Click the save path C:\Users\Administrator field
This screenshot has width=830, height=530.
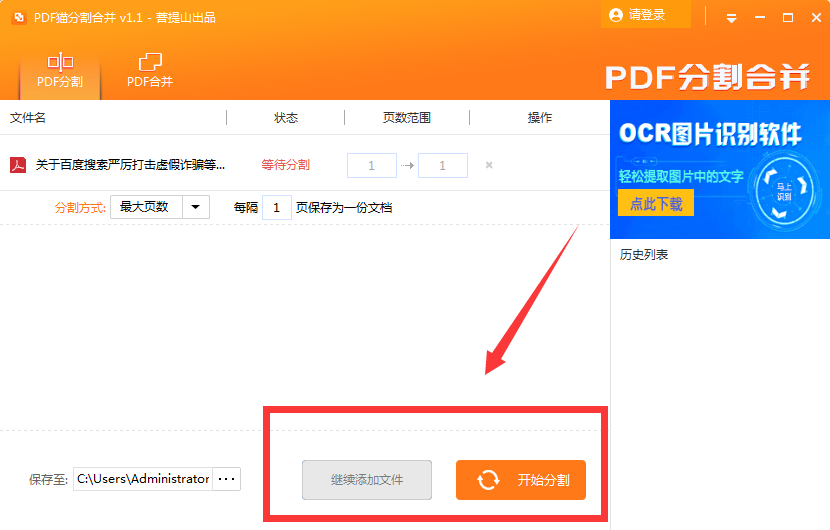pyautogui.click(x=143, y=479)
